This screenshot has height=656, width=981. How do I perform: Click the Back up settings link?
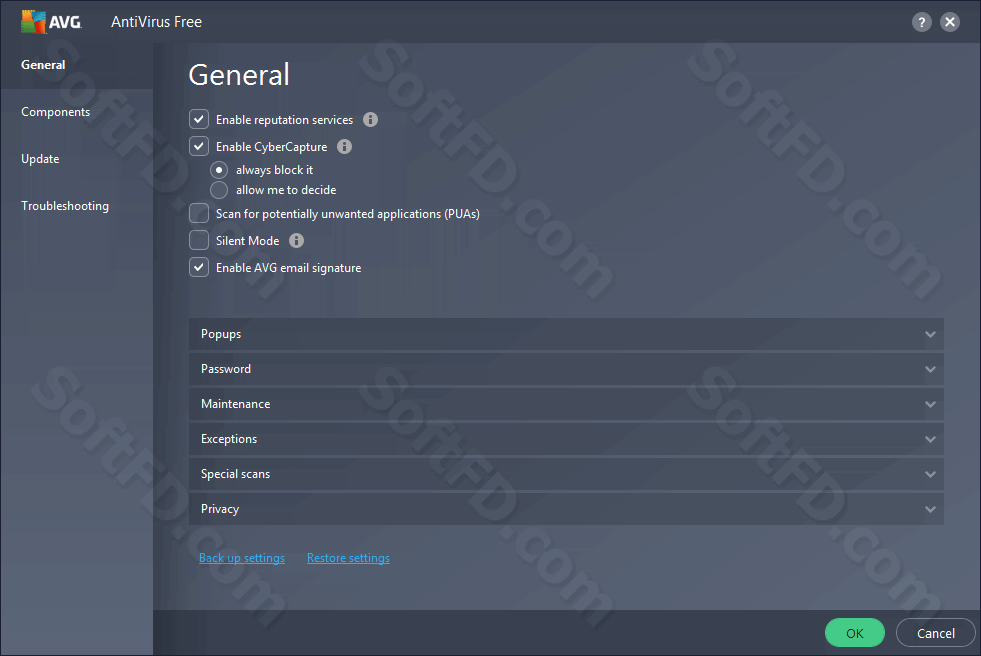click(241, 558)
